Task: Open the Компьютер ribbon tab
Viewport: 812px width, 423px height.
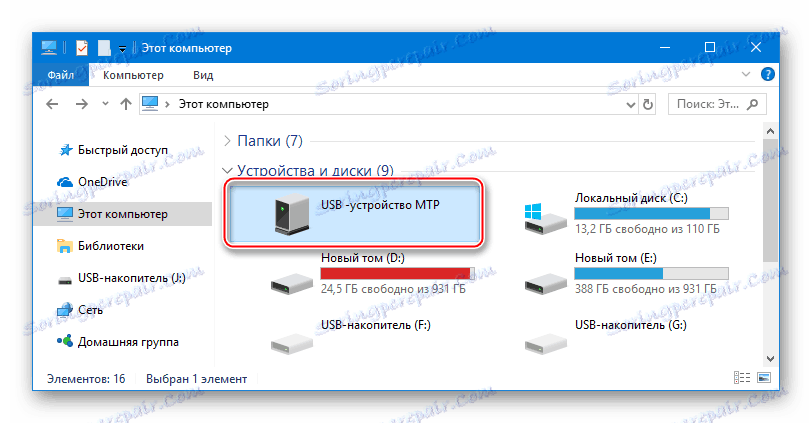Action: 133,75
